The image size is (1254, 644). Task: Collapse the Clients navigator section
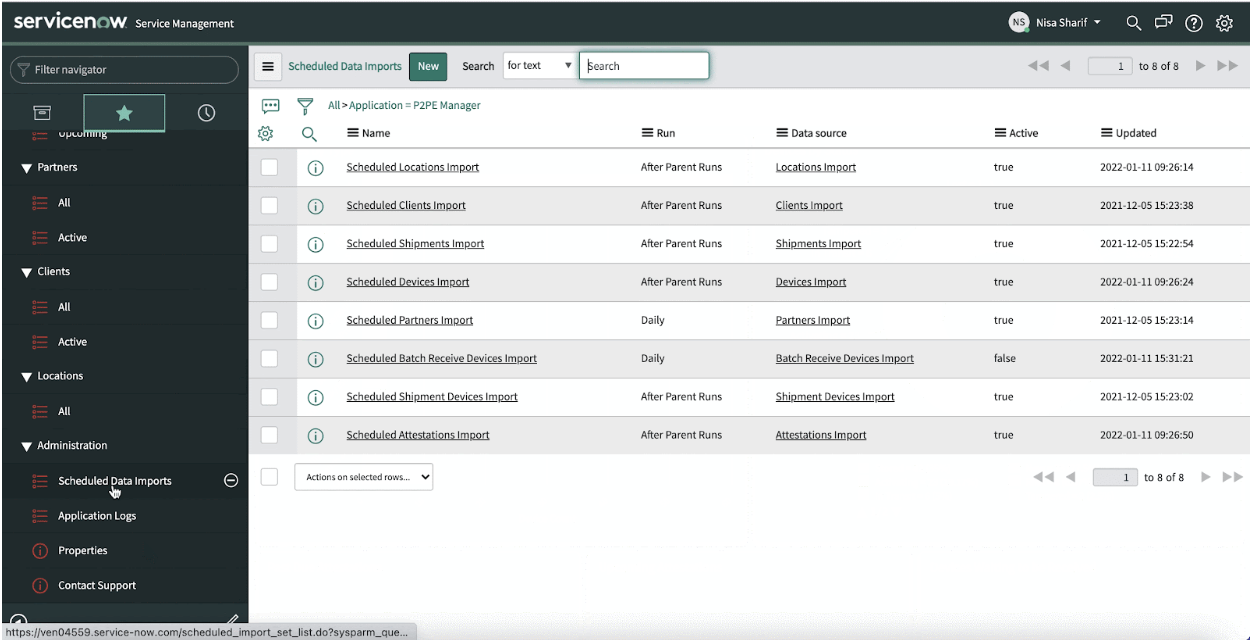pyautogui.click(x=27, y=272)
